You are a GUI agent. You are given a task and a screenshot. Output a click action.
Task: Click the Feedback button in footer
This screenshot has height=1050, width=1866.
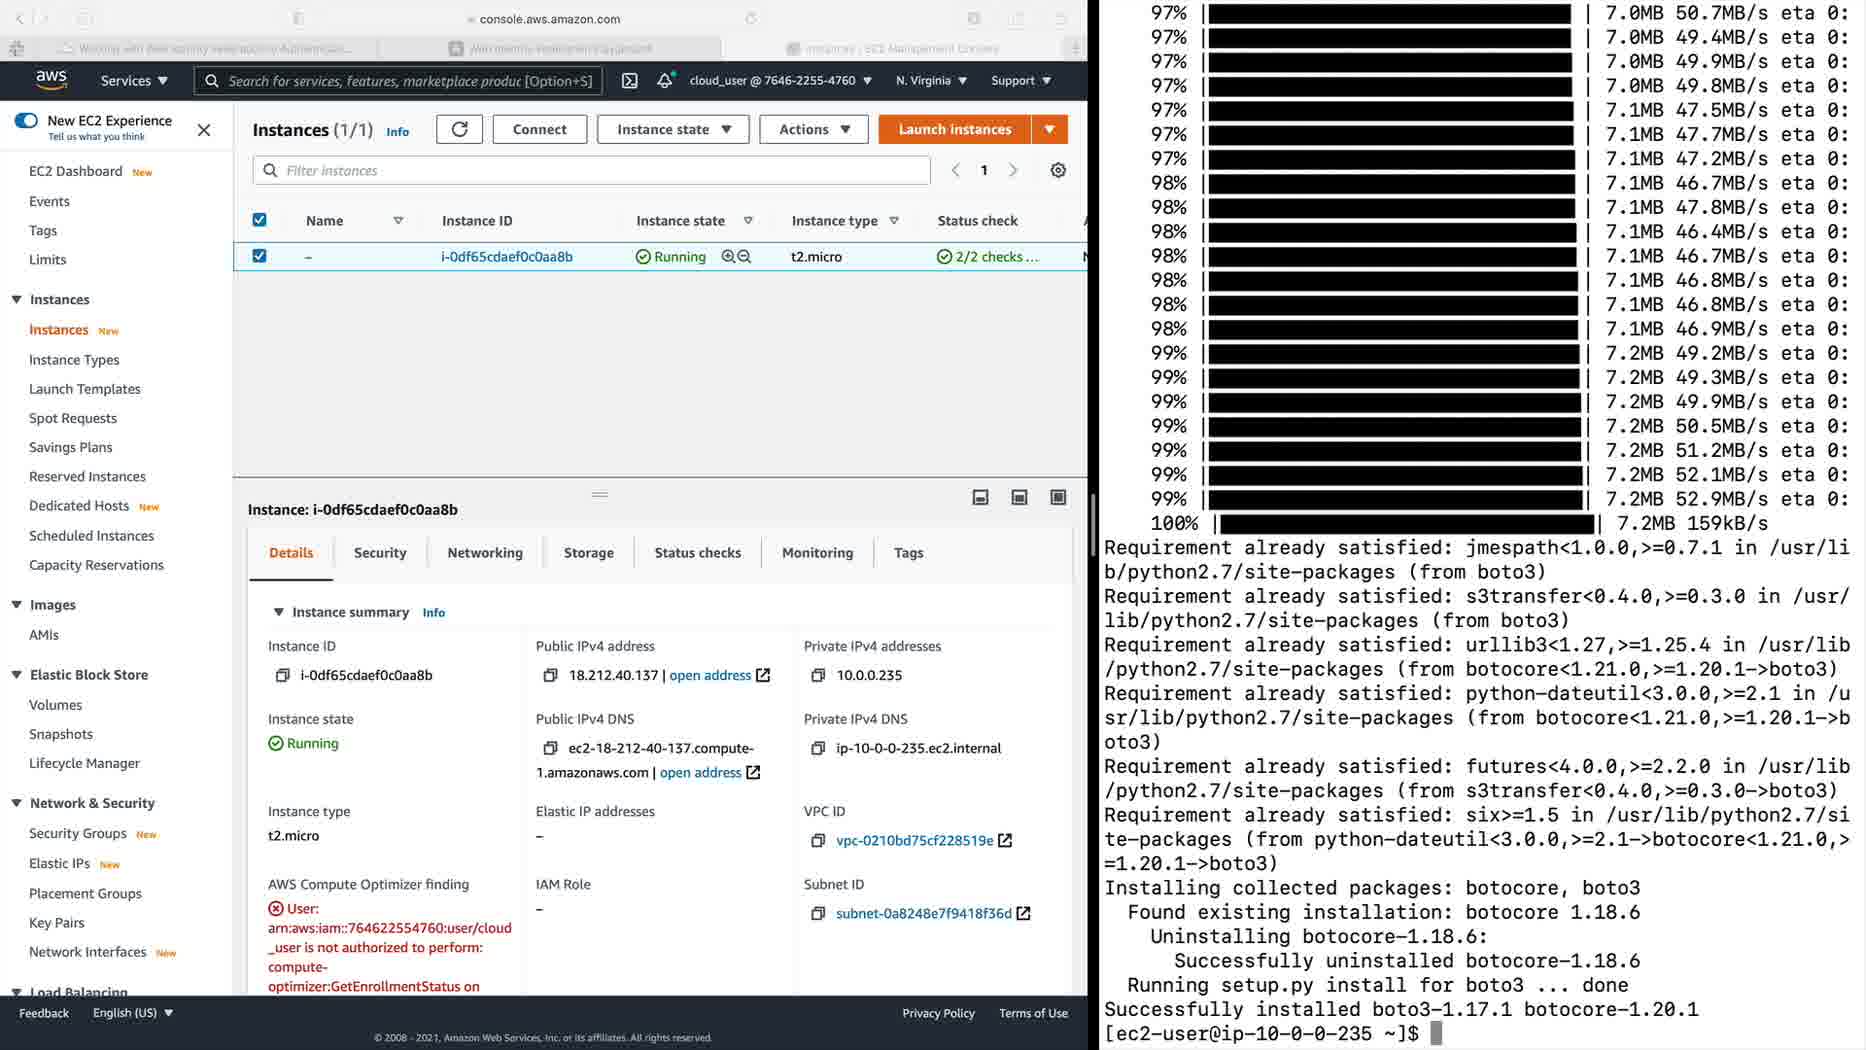coord(44,1013)
